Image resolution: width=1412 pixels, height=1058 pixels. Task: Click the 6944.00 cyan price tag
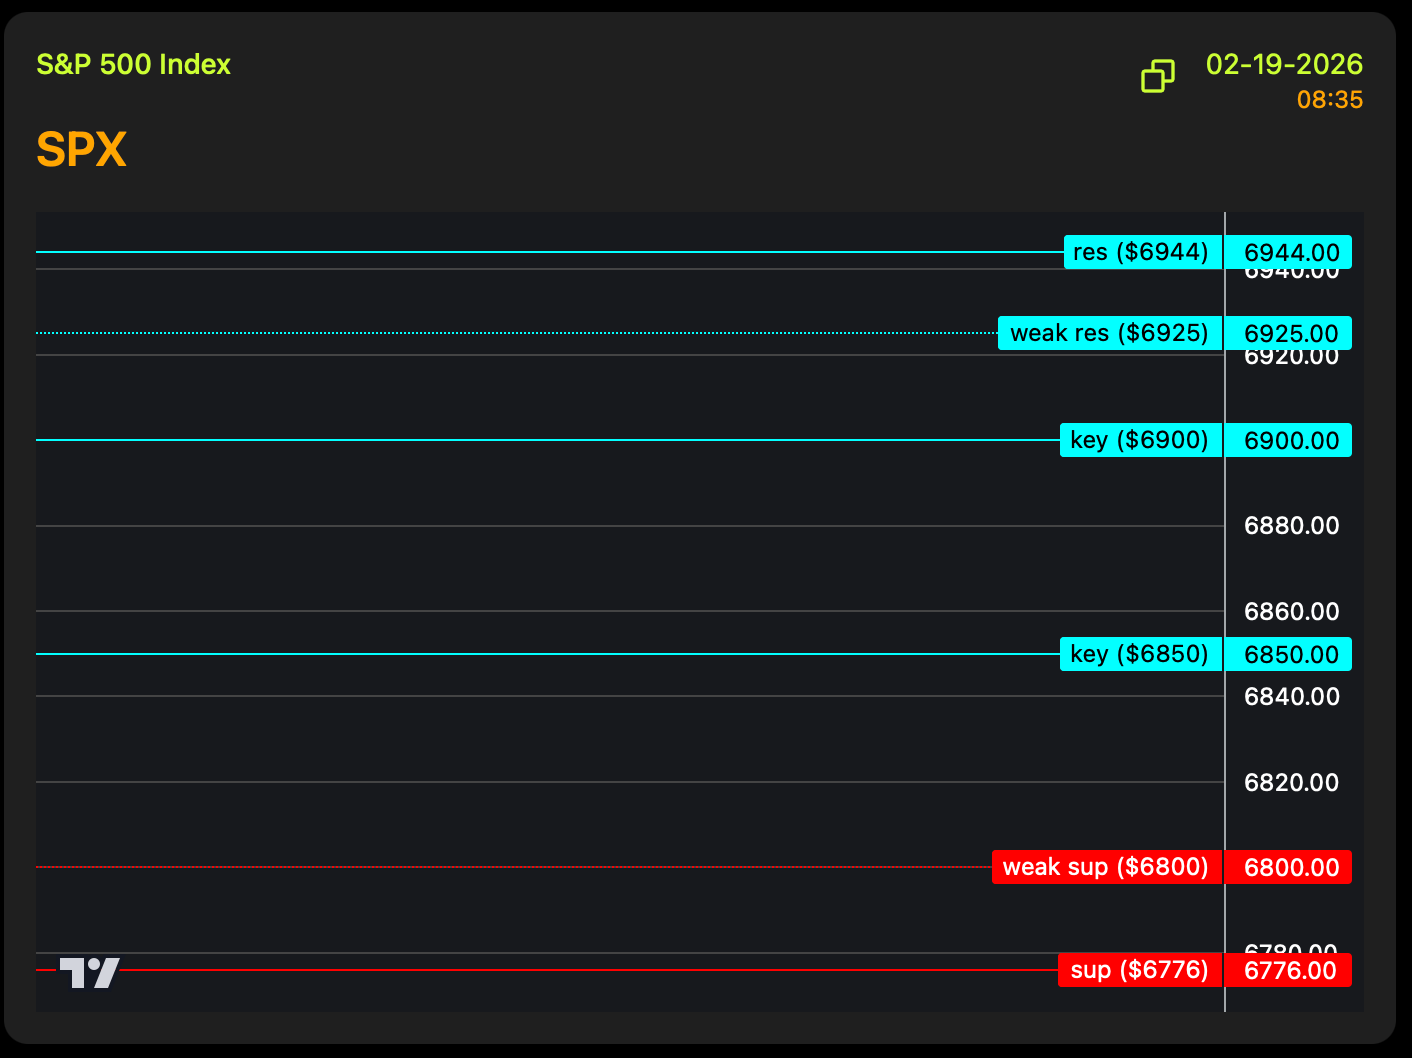coord(1290,252)
